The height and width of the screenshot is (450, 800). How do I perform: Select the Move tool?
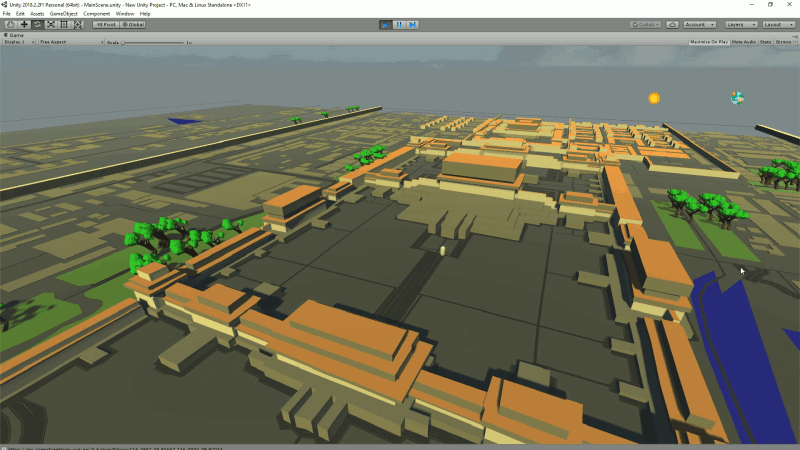(x=24, y=24)
